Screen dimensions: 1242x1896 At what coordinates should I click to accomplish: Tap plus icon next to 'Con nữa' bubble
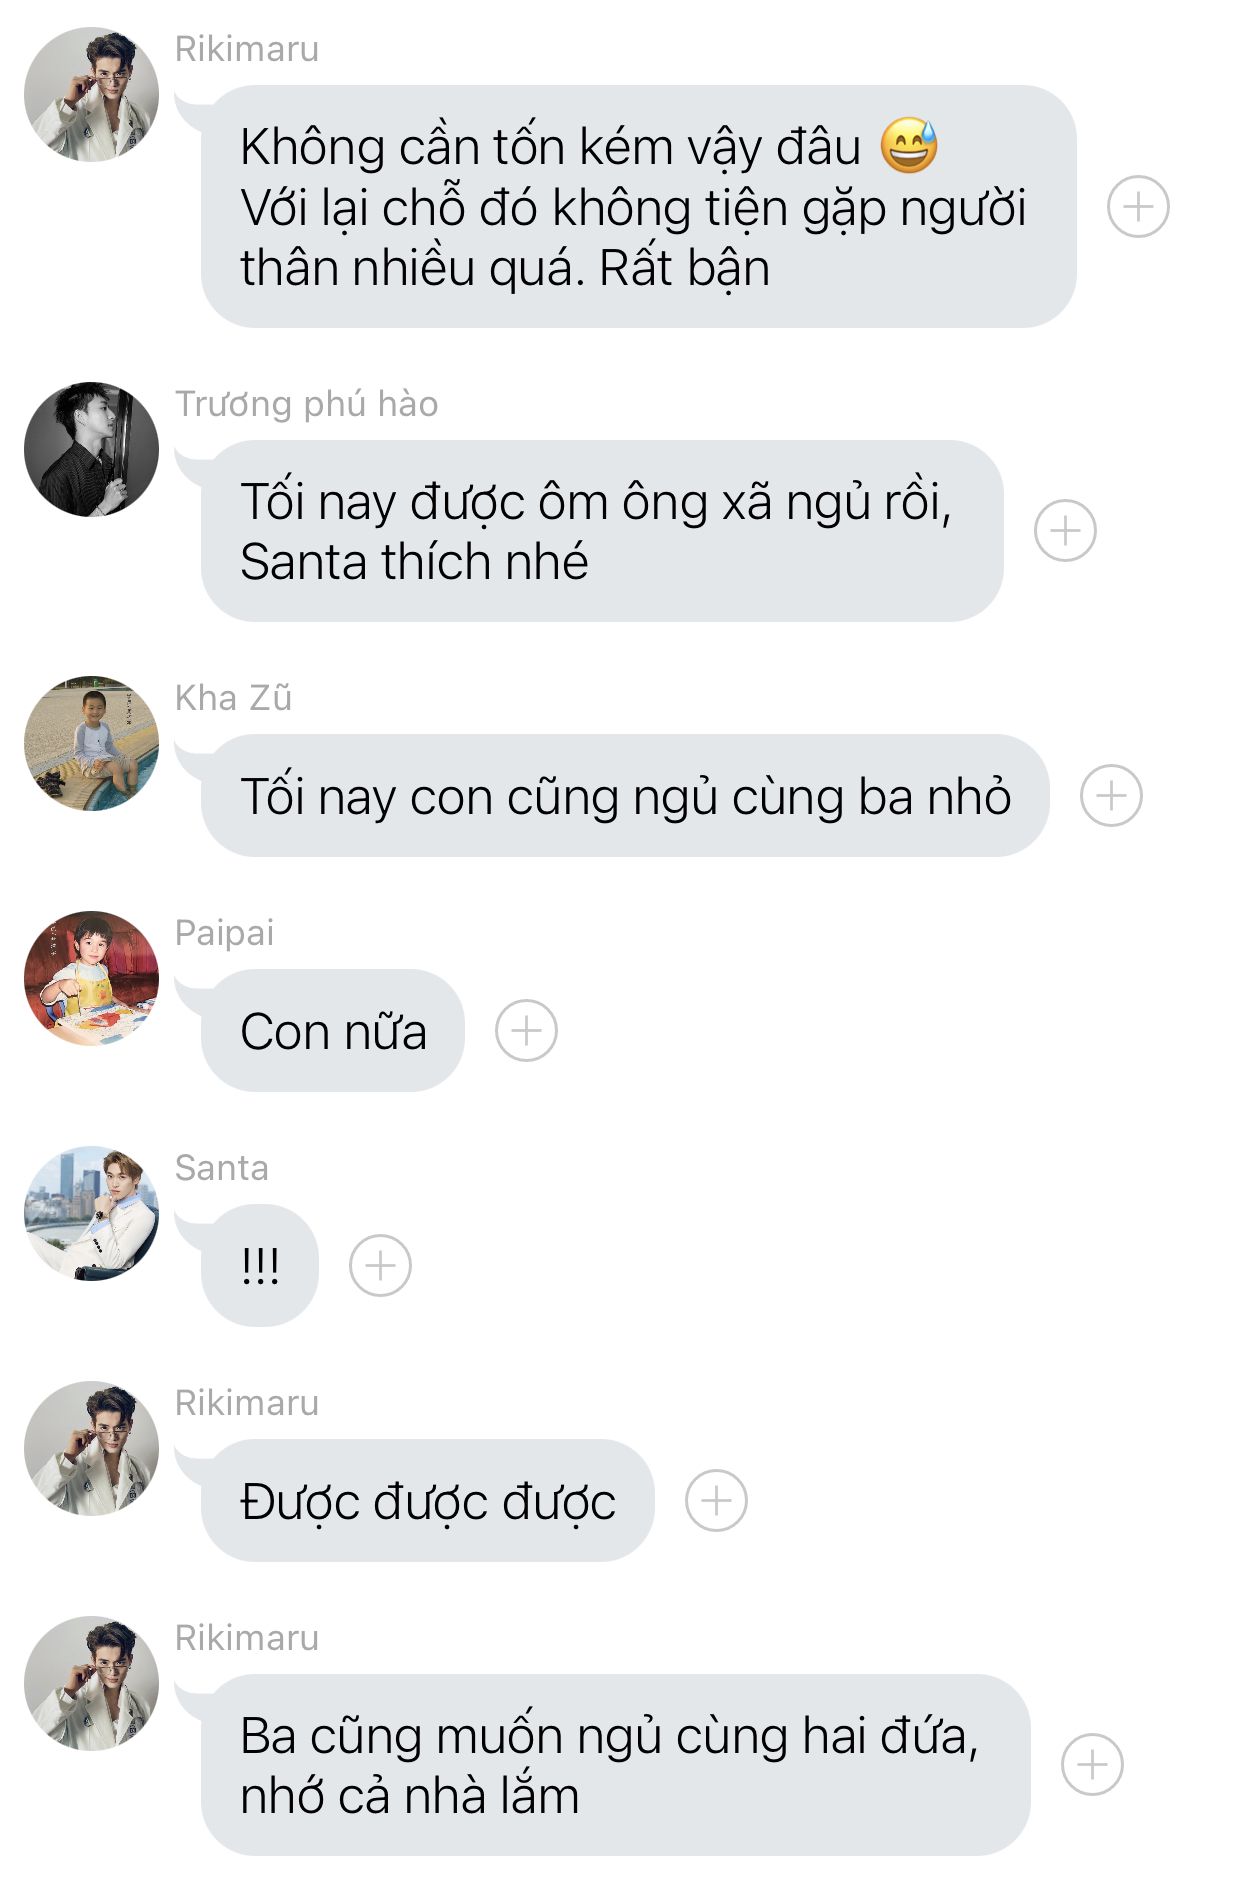click(x=526, y=1031)
